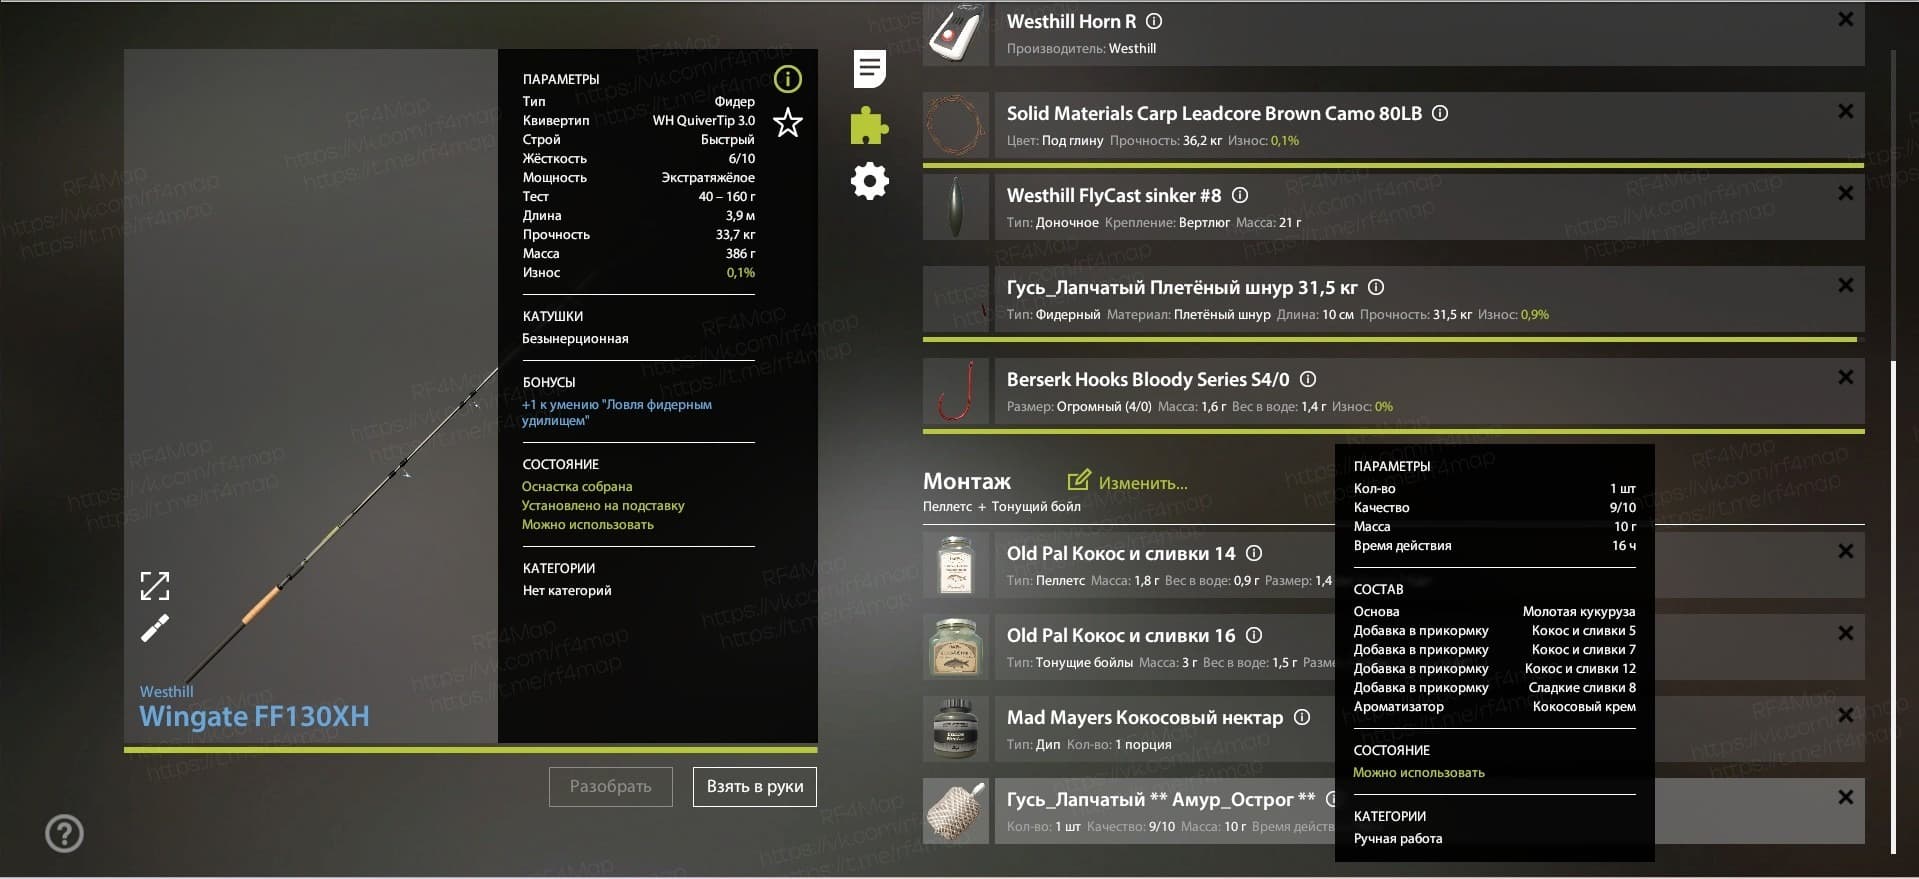Open the help question mark icon
Viewport: 1919px width, 879px height.
[65, 833]
